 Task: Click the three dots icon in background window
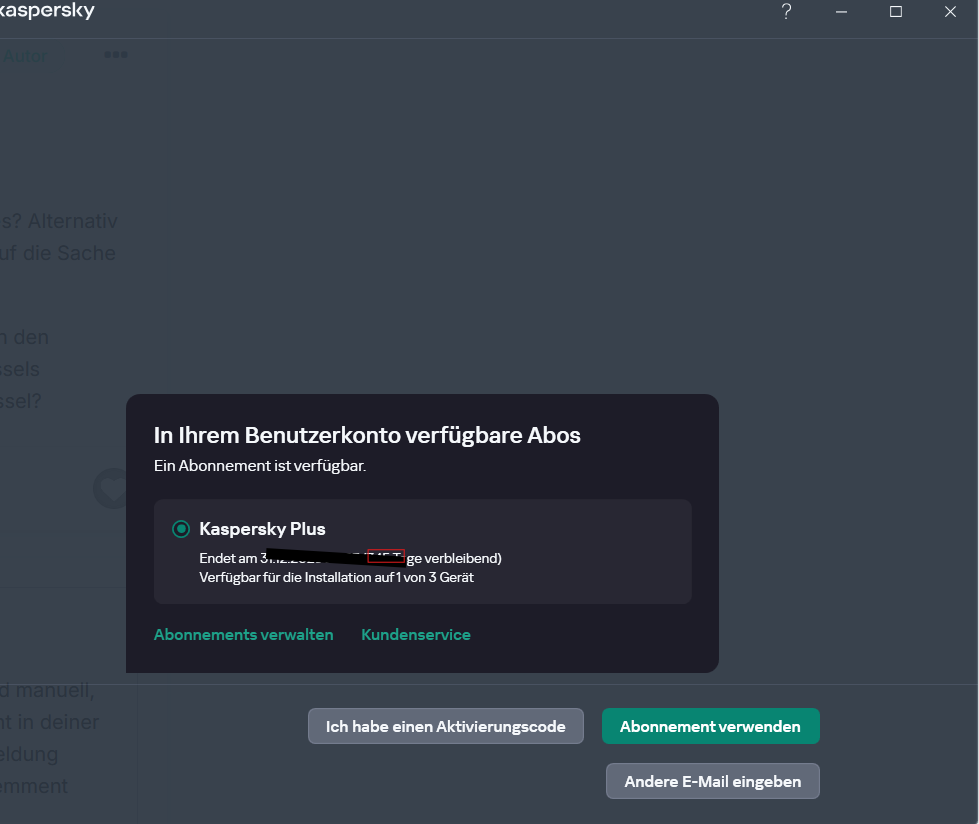[x=116, y=55]
